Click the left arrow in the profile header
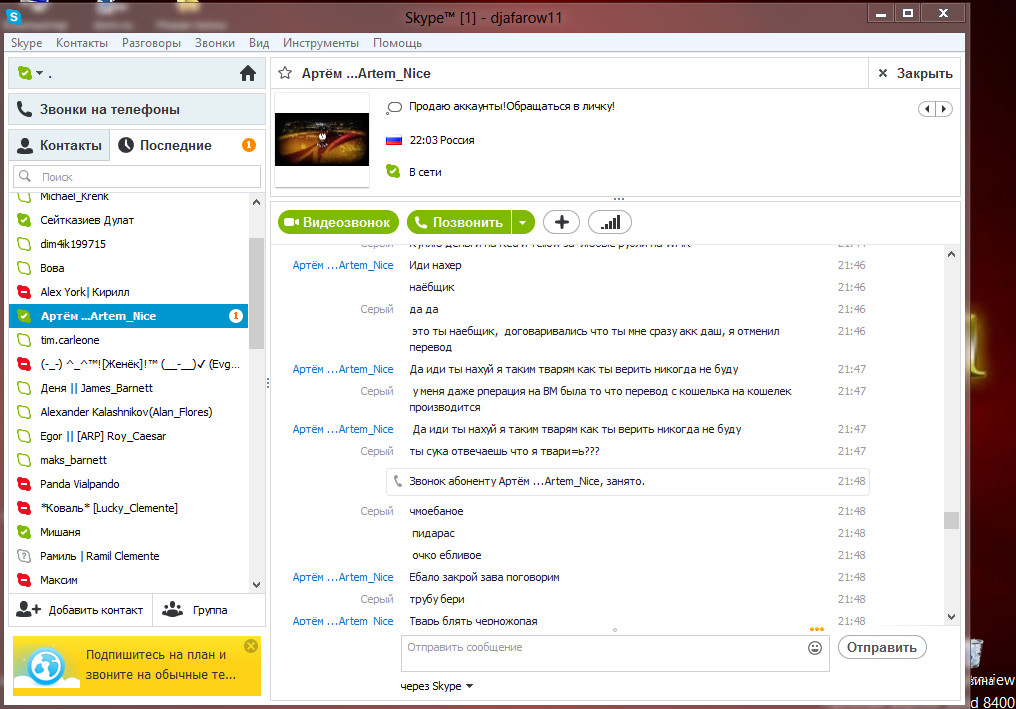 pyautogui.click(x=928, y=109)
